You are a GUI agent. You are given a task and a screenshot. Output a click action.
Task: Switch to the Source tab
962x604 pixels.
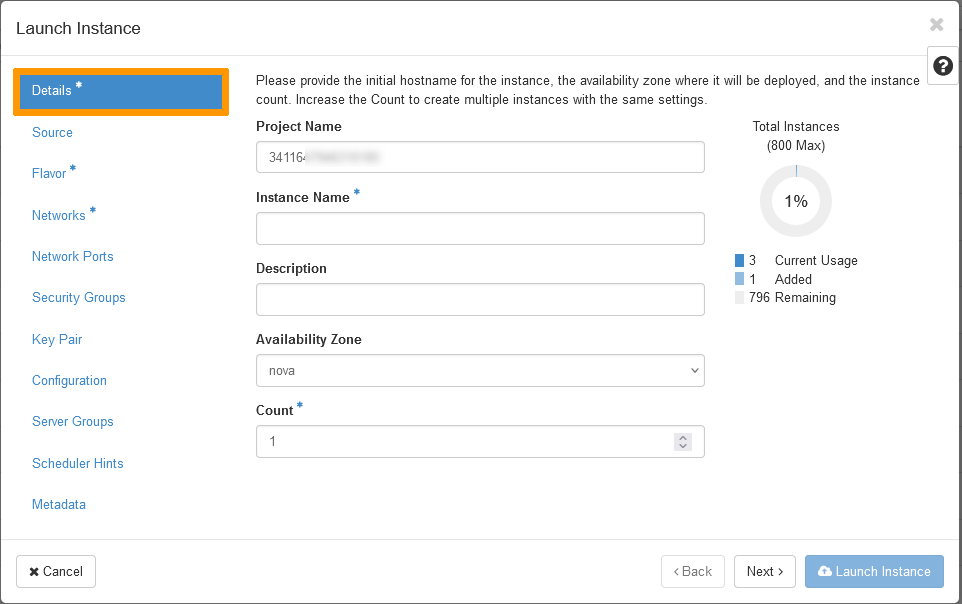tap(52, 132)
